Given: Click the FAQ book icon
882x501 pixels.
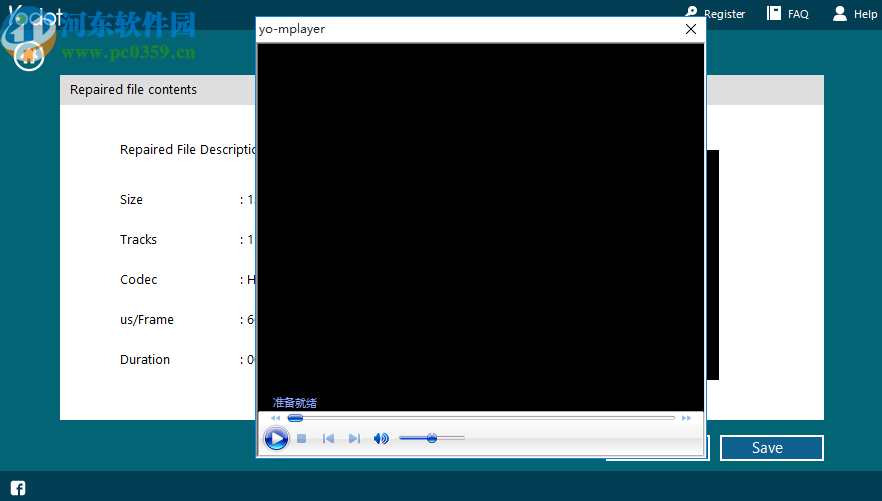Looking at the screenshot, I should 774,13.
